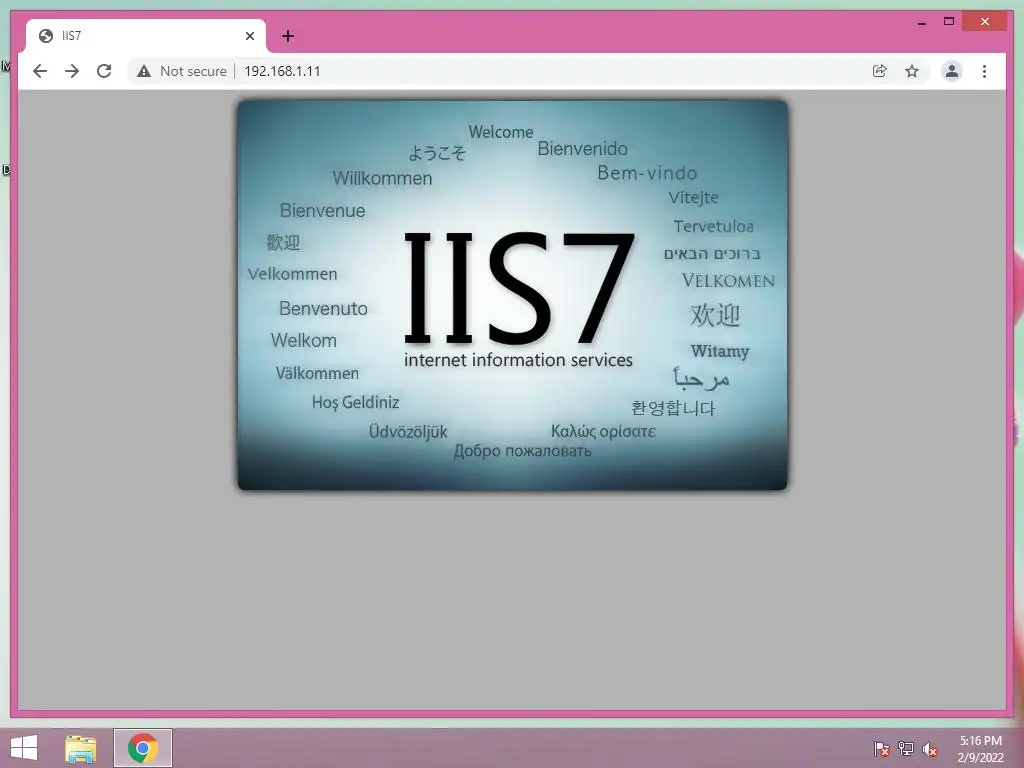Open File Explorer from the taskbar
The height and width of the screenshot is (768, 1024).
[80, 748]
